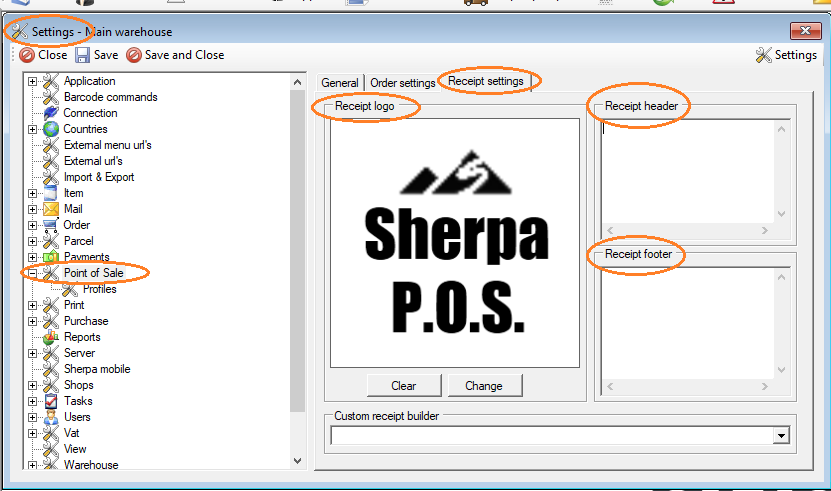Expand the Countries tree node
The width and height of the screenshot is (831, 491).
pyautogui.click(x=32, y=129)
